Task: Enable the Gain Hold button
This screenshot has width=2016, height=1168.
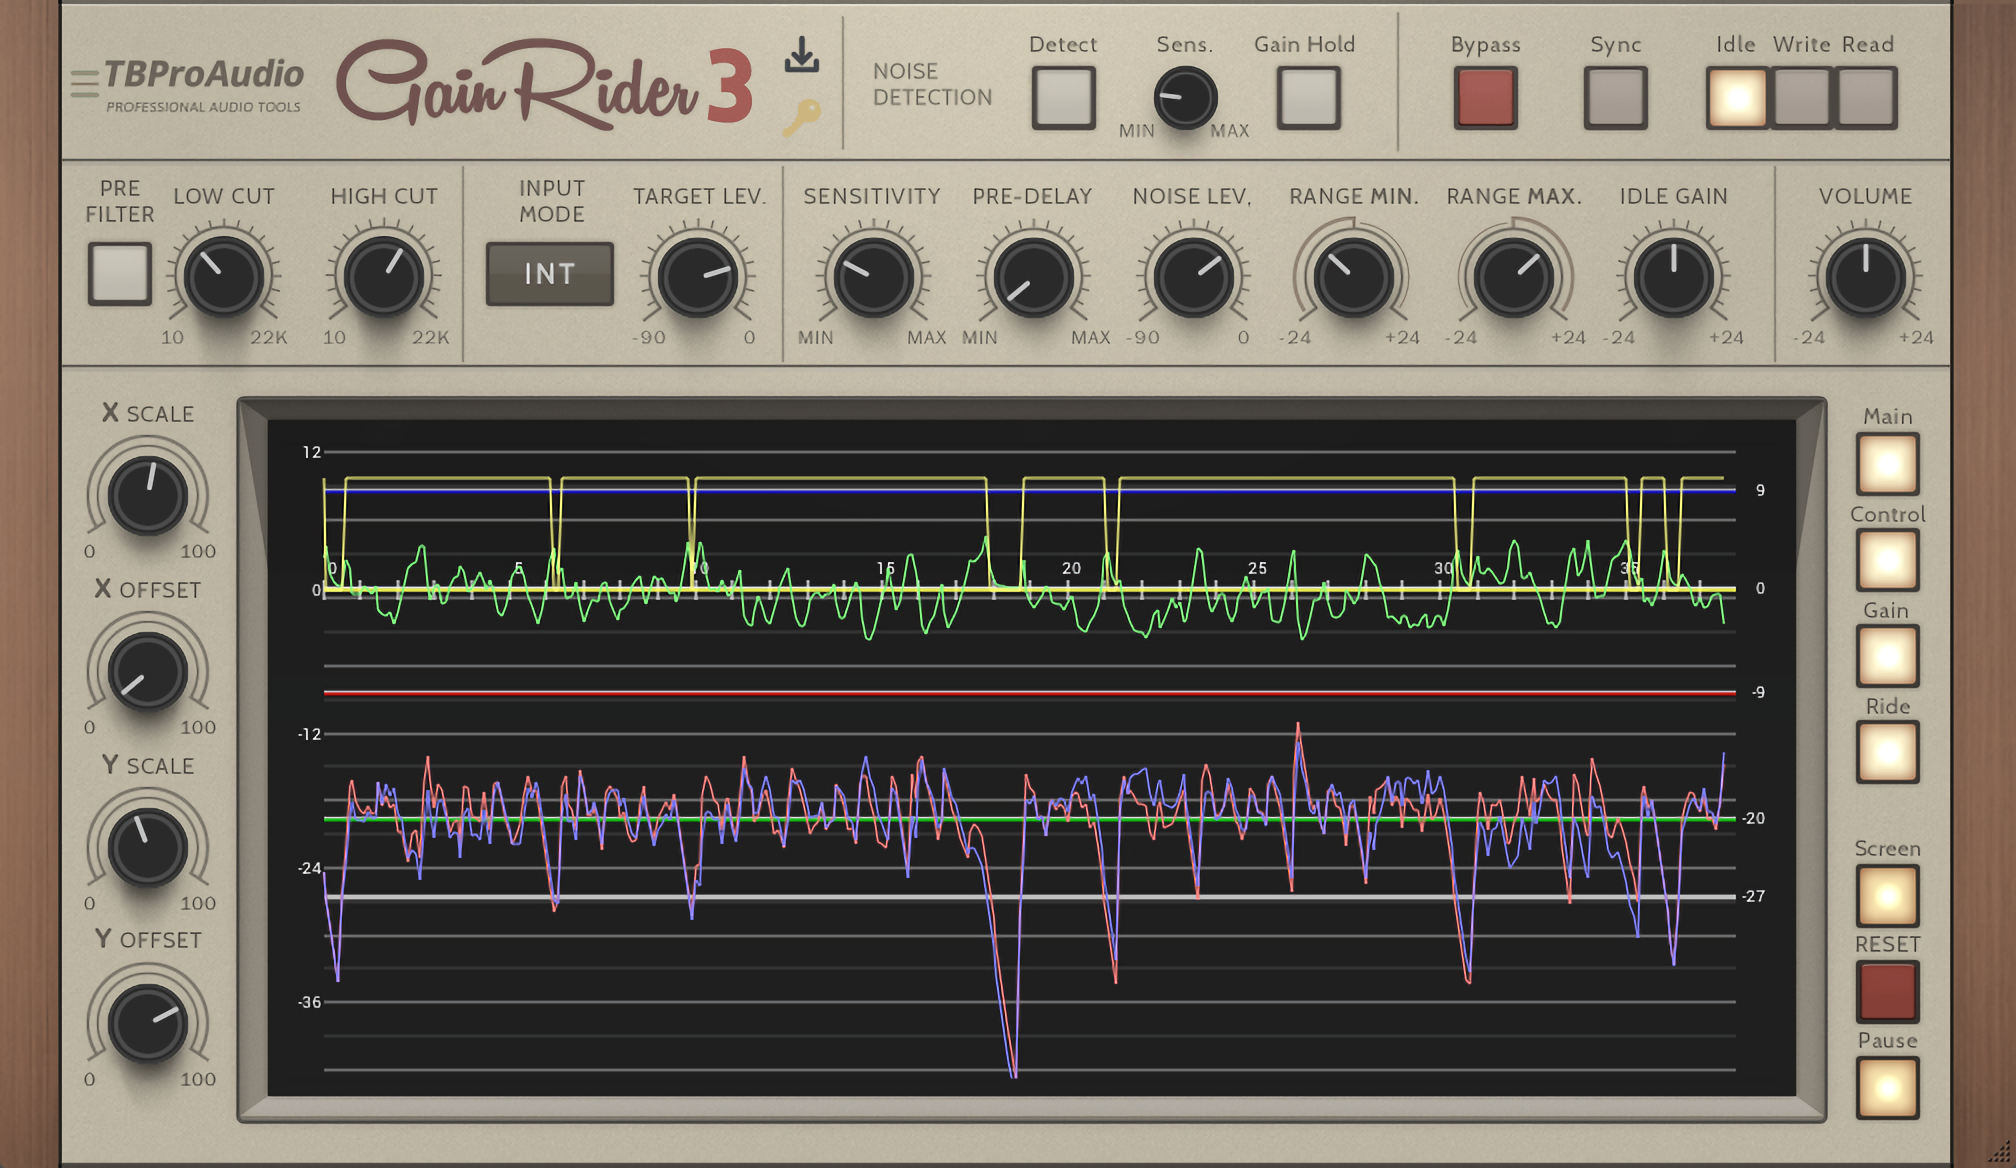Action: (1308, 98)
